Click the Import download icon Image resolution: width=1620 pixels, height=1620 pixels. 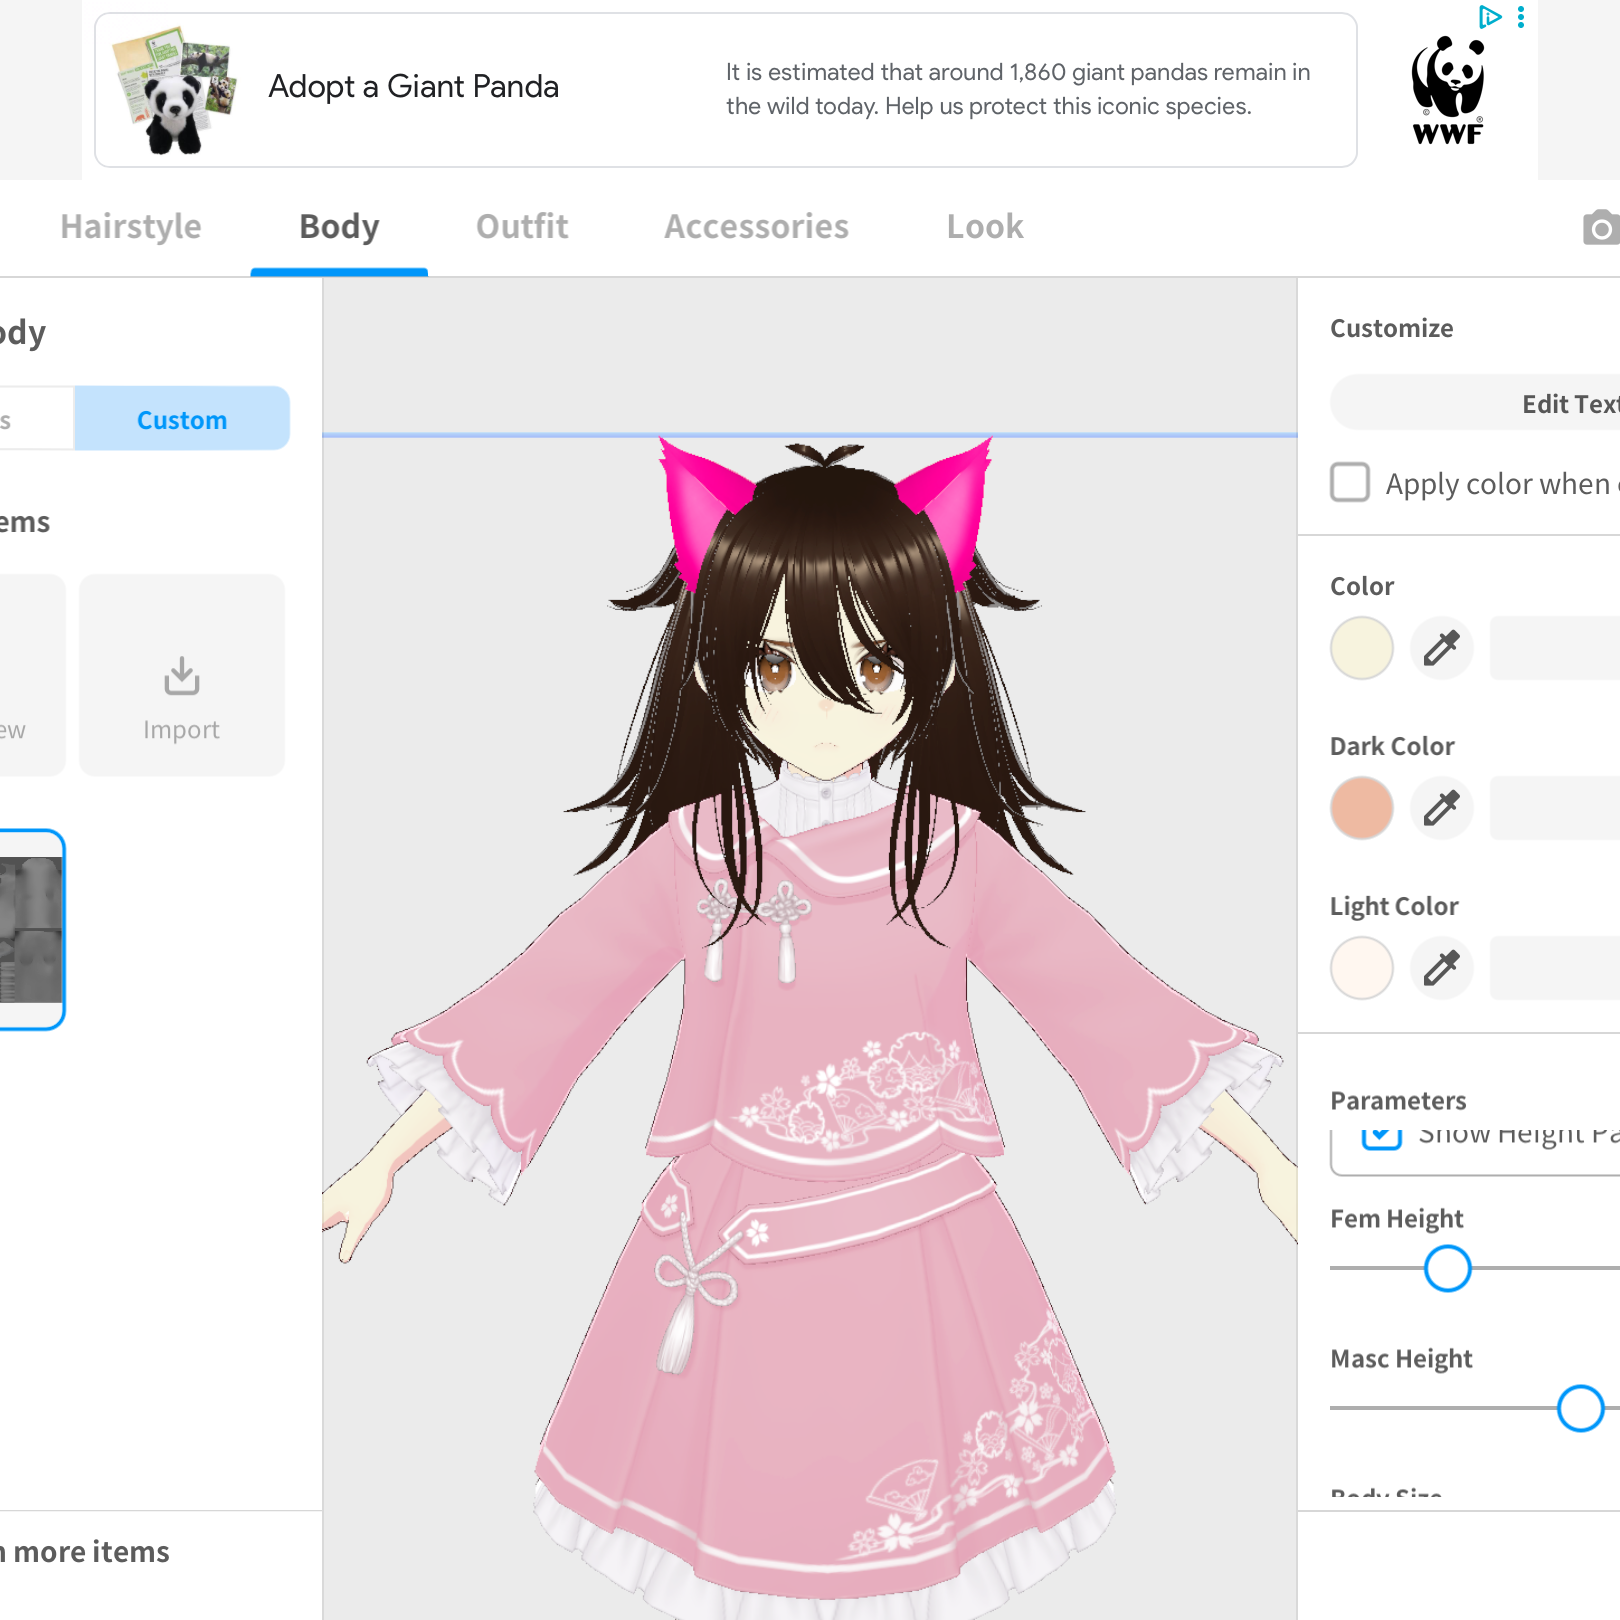(x=182, y=676)
